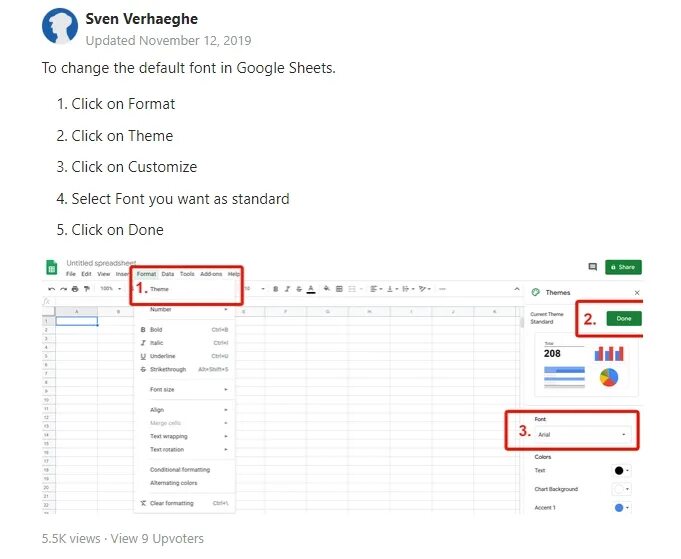Toggle Italic in the toolbar
The width and height of the screenshot is (681, 559).
[287, 289]
